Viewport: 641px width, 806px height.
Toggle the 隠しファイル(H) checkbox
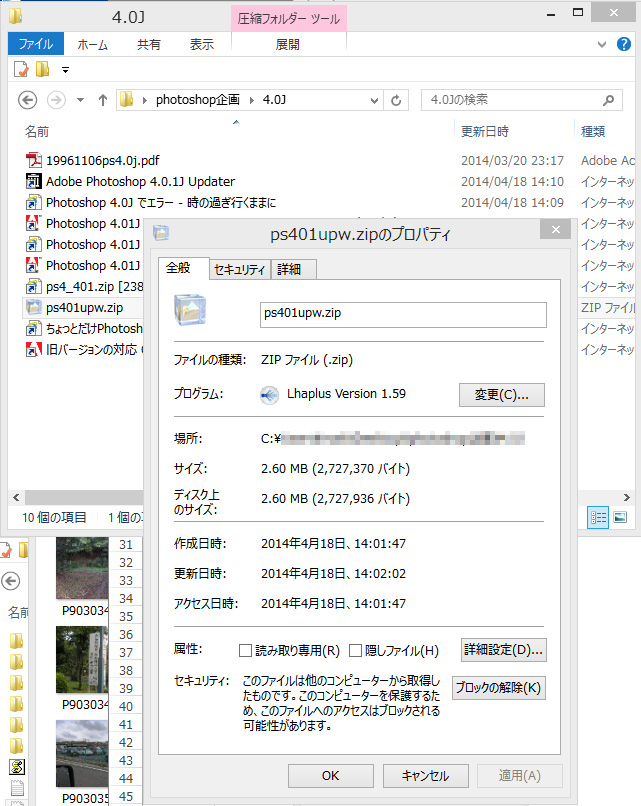coord(355,651)
